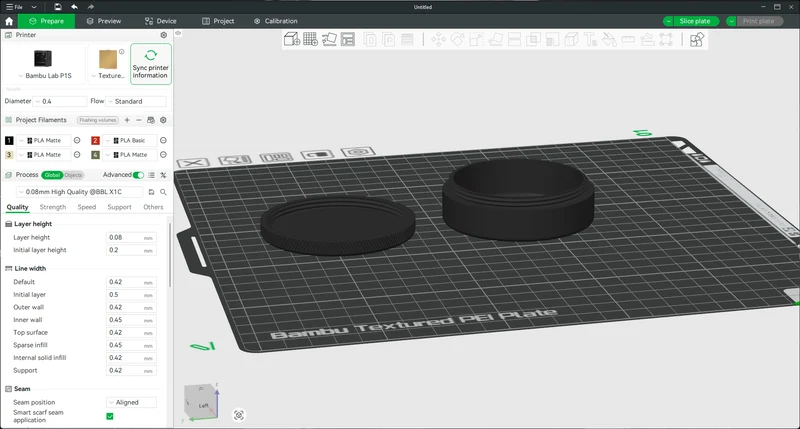Click filament 2 red color swatch
Image resolution: width=800 pixels, height=429 pixels.
click(95, 140)
